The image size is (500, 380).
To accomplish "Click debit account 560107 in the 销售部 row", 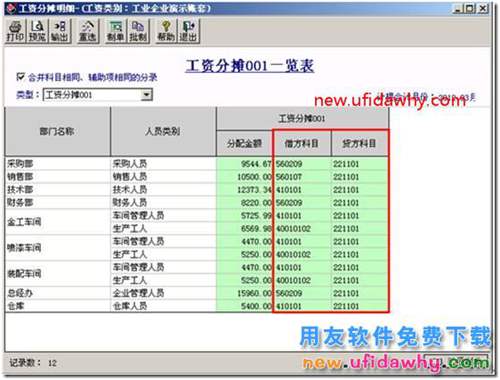I will pyautogui.click(x=302, y=177).
